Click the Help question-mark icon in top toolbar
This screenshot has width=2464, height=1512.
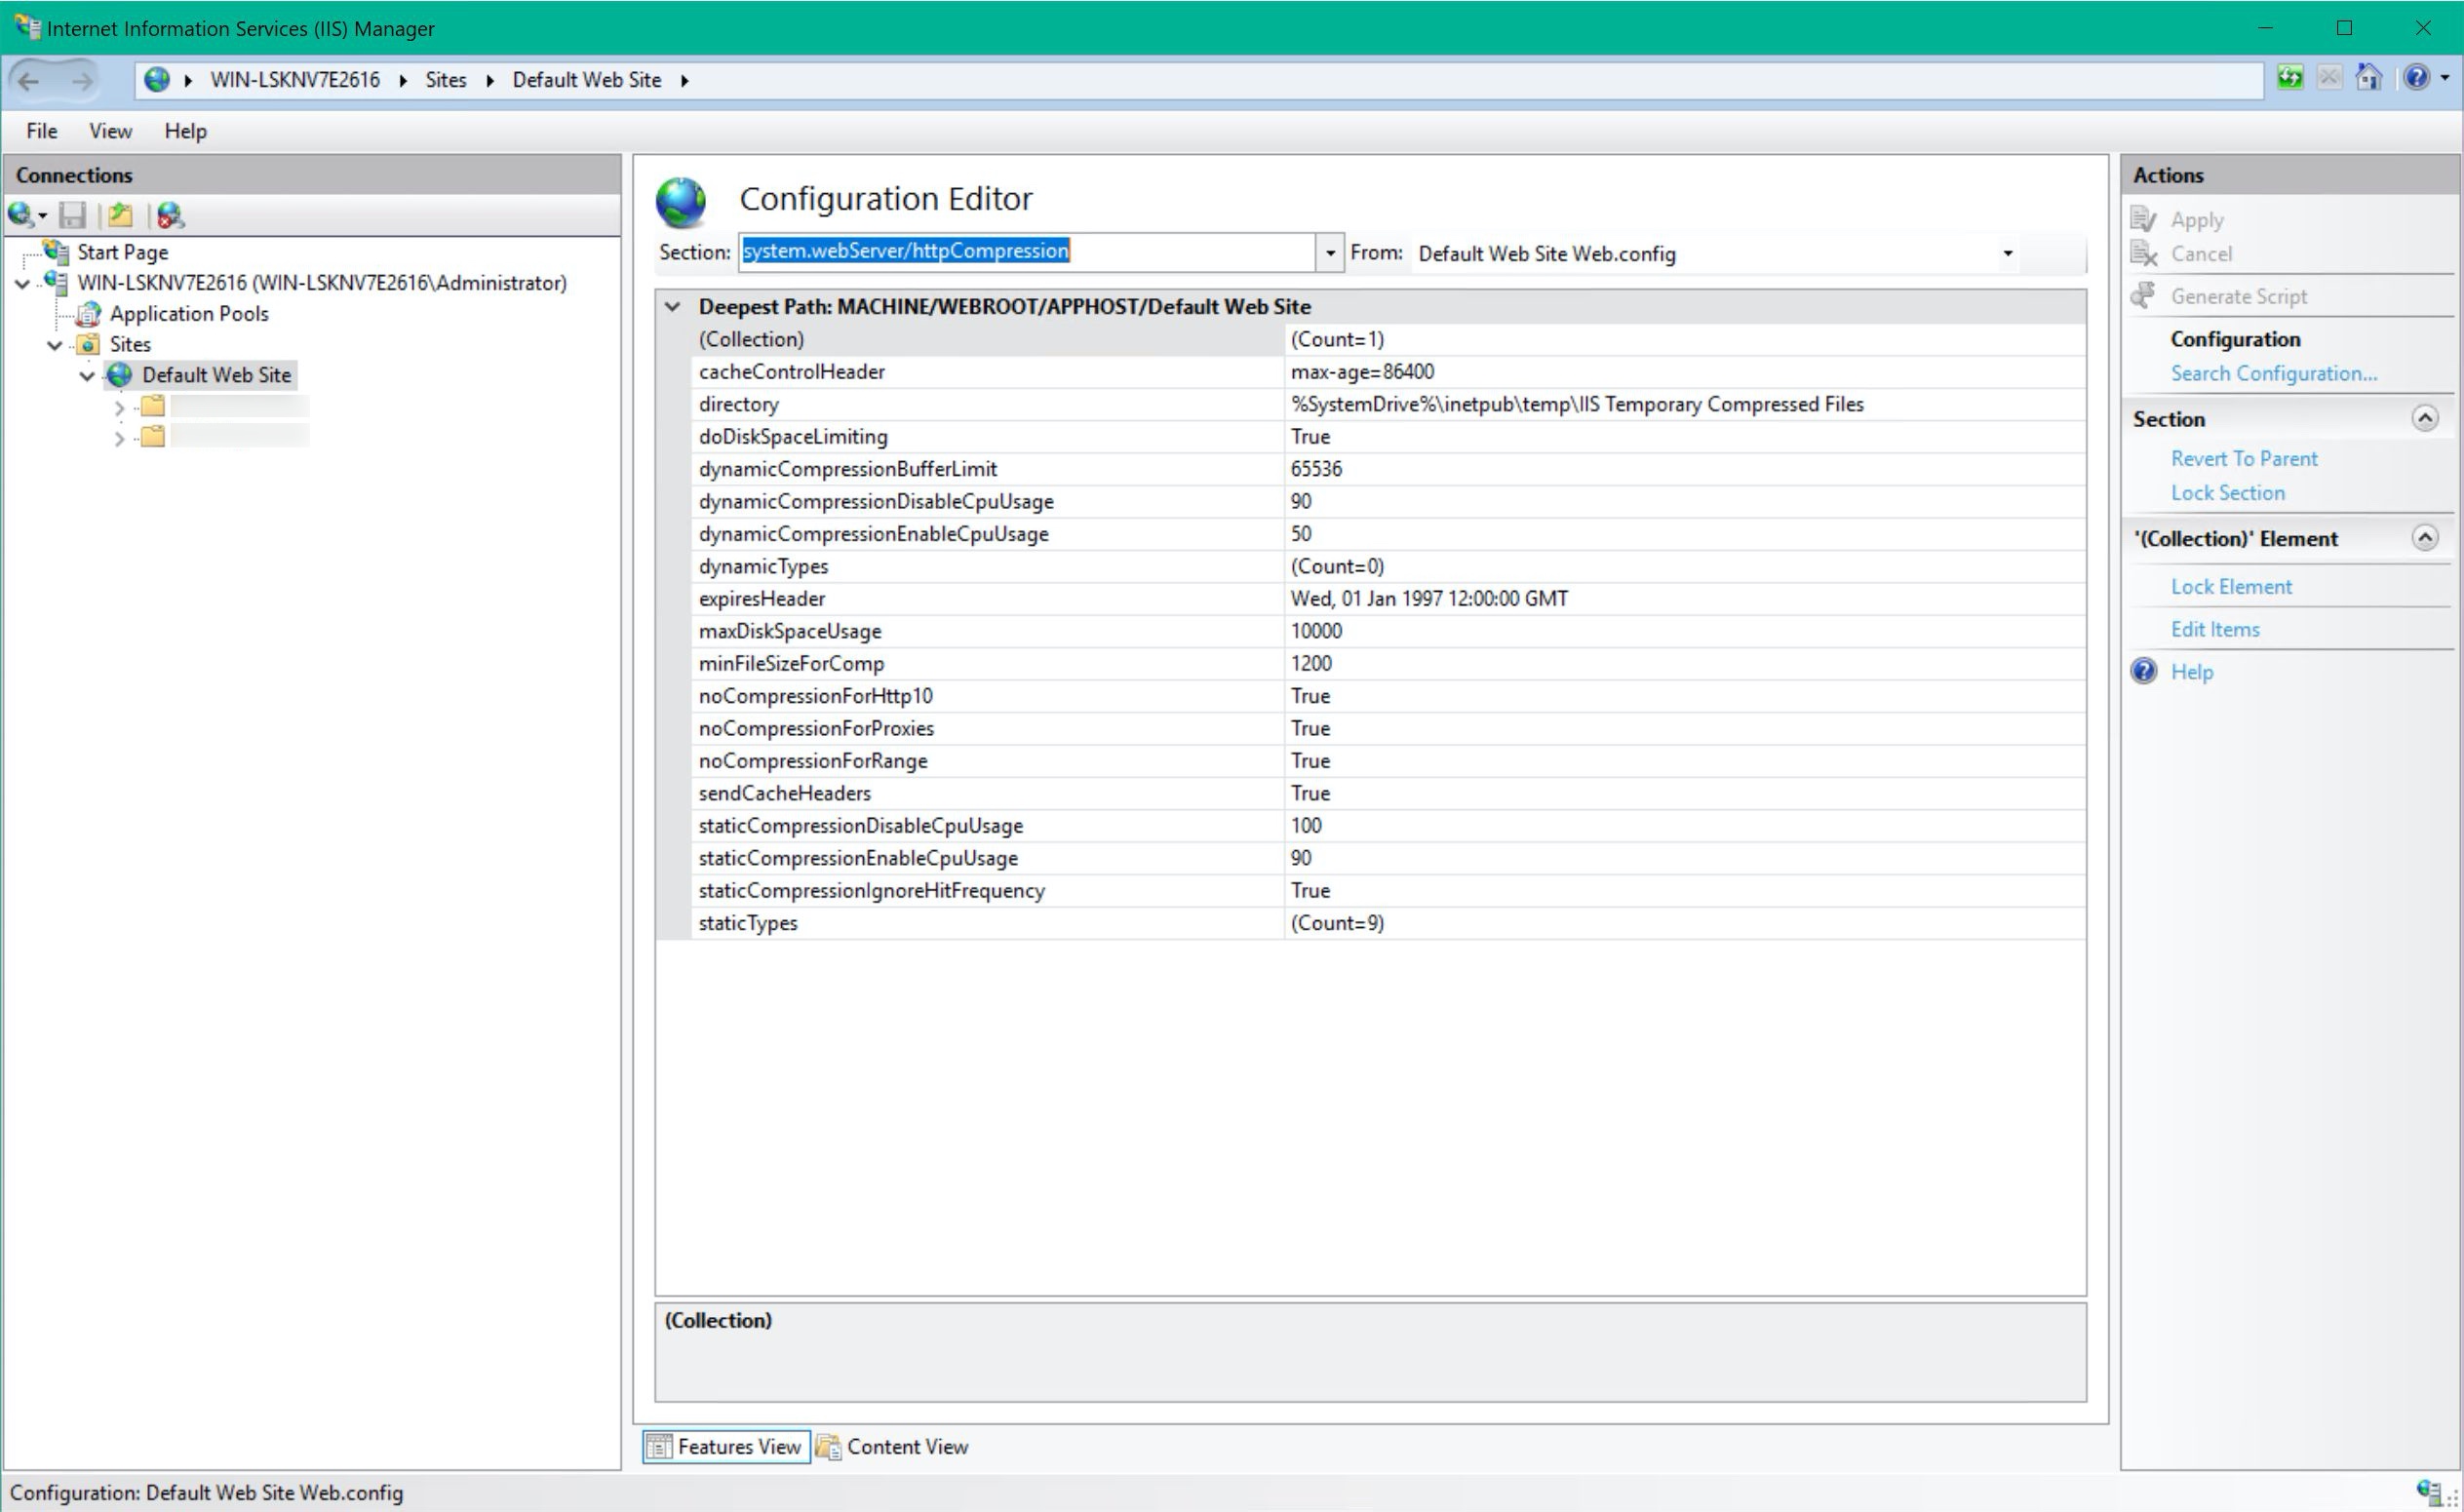point(2416,77)
